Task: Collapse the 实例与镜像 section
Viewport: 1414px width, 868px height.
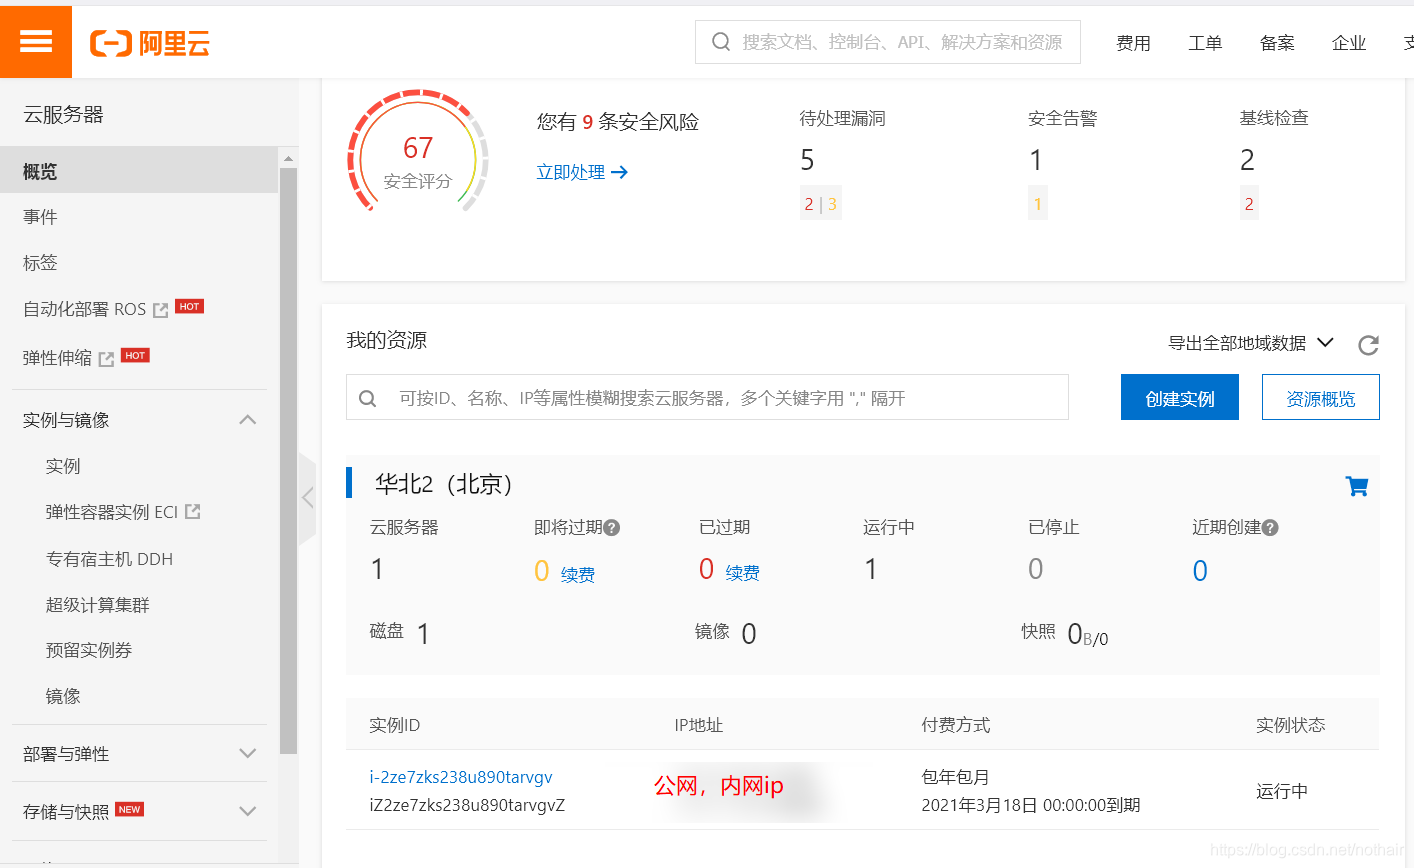Action: (x=248, y=420)
